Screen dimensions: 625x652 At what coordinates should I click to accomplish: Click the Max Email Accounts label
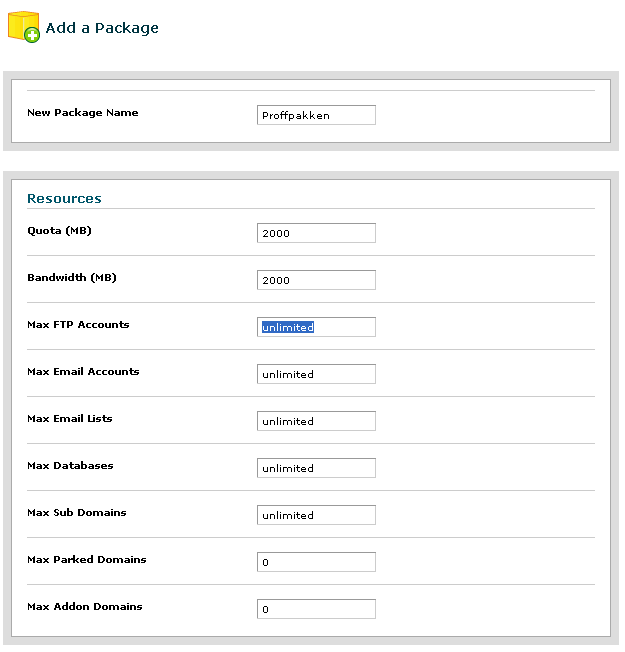[x=83, y=371]
